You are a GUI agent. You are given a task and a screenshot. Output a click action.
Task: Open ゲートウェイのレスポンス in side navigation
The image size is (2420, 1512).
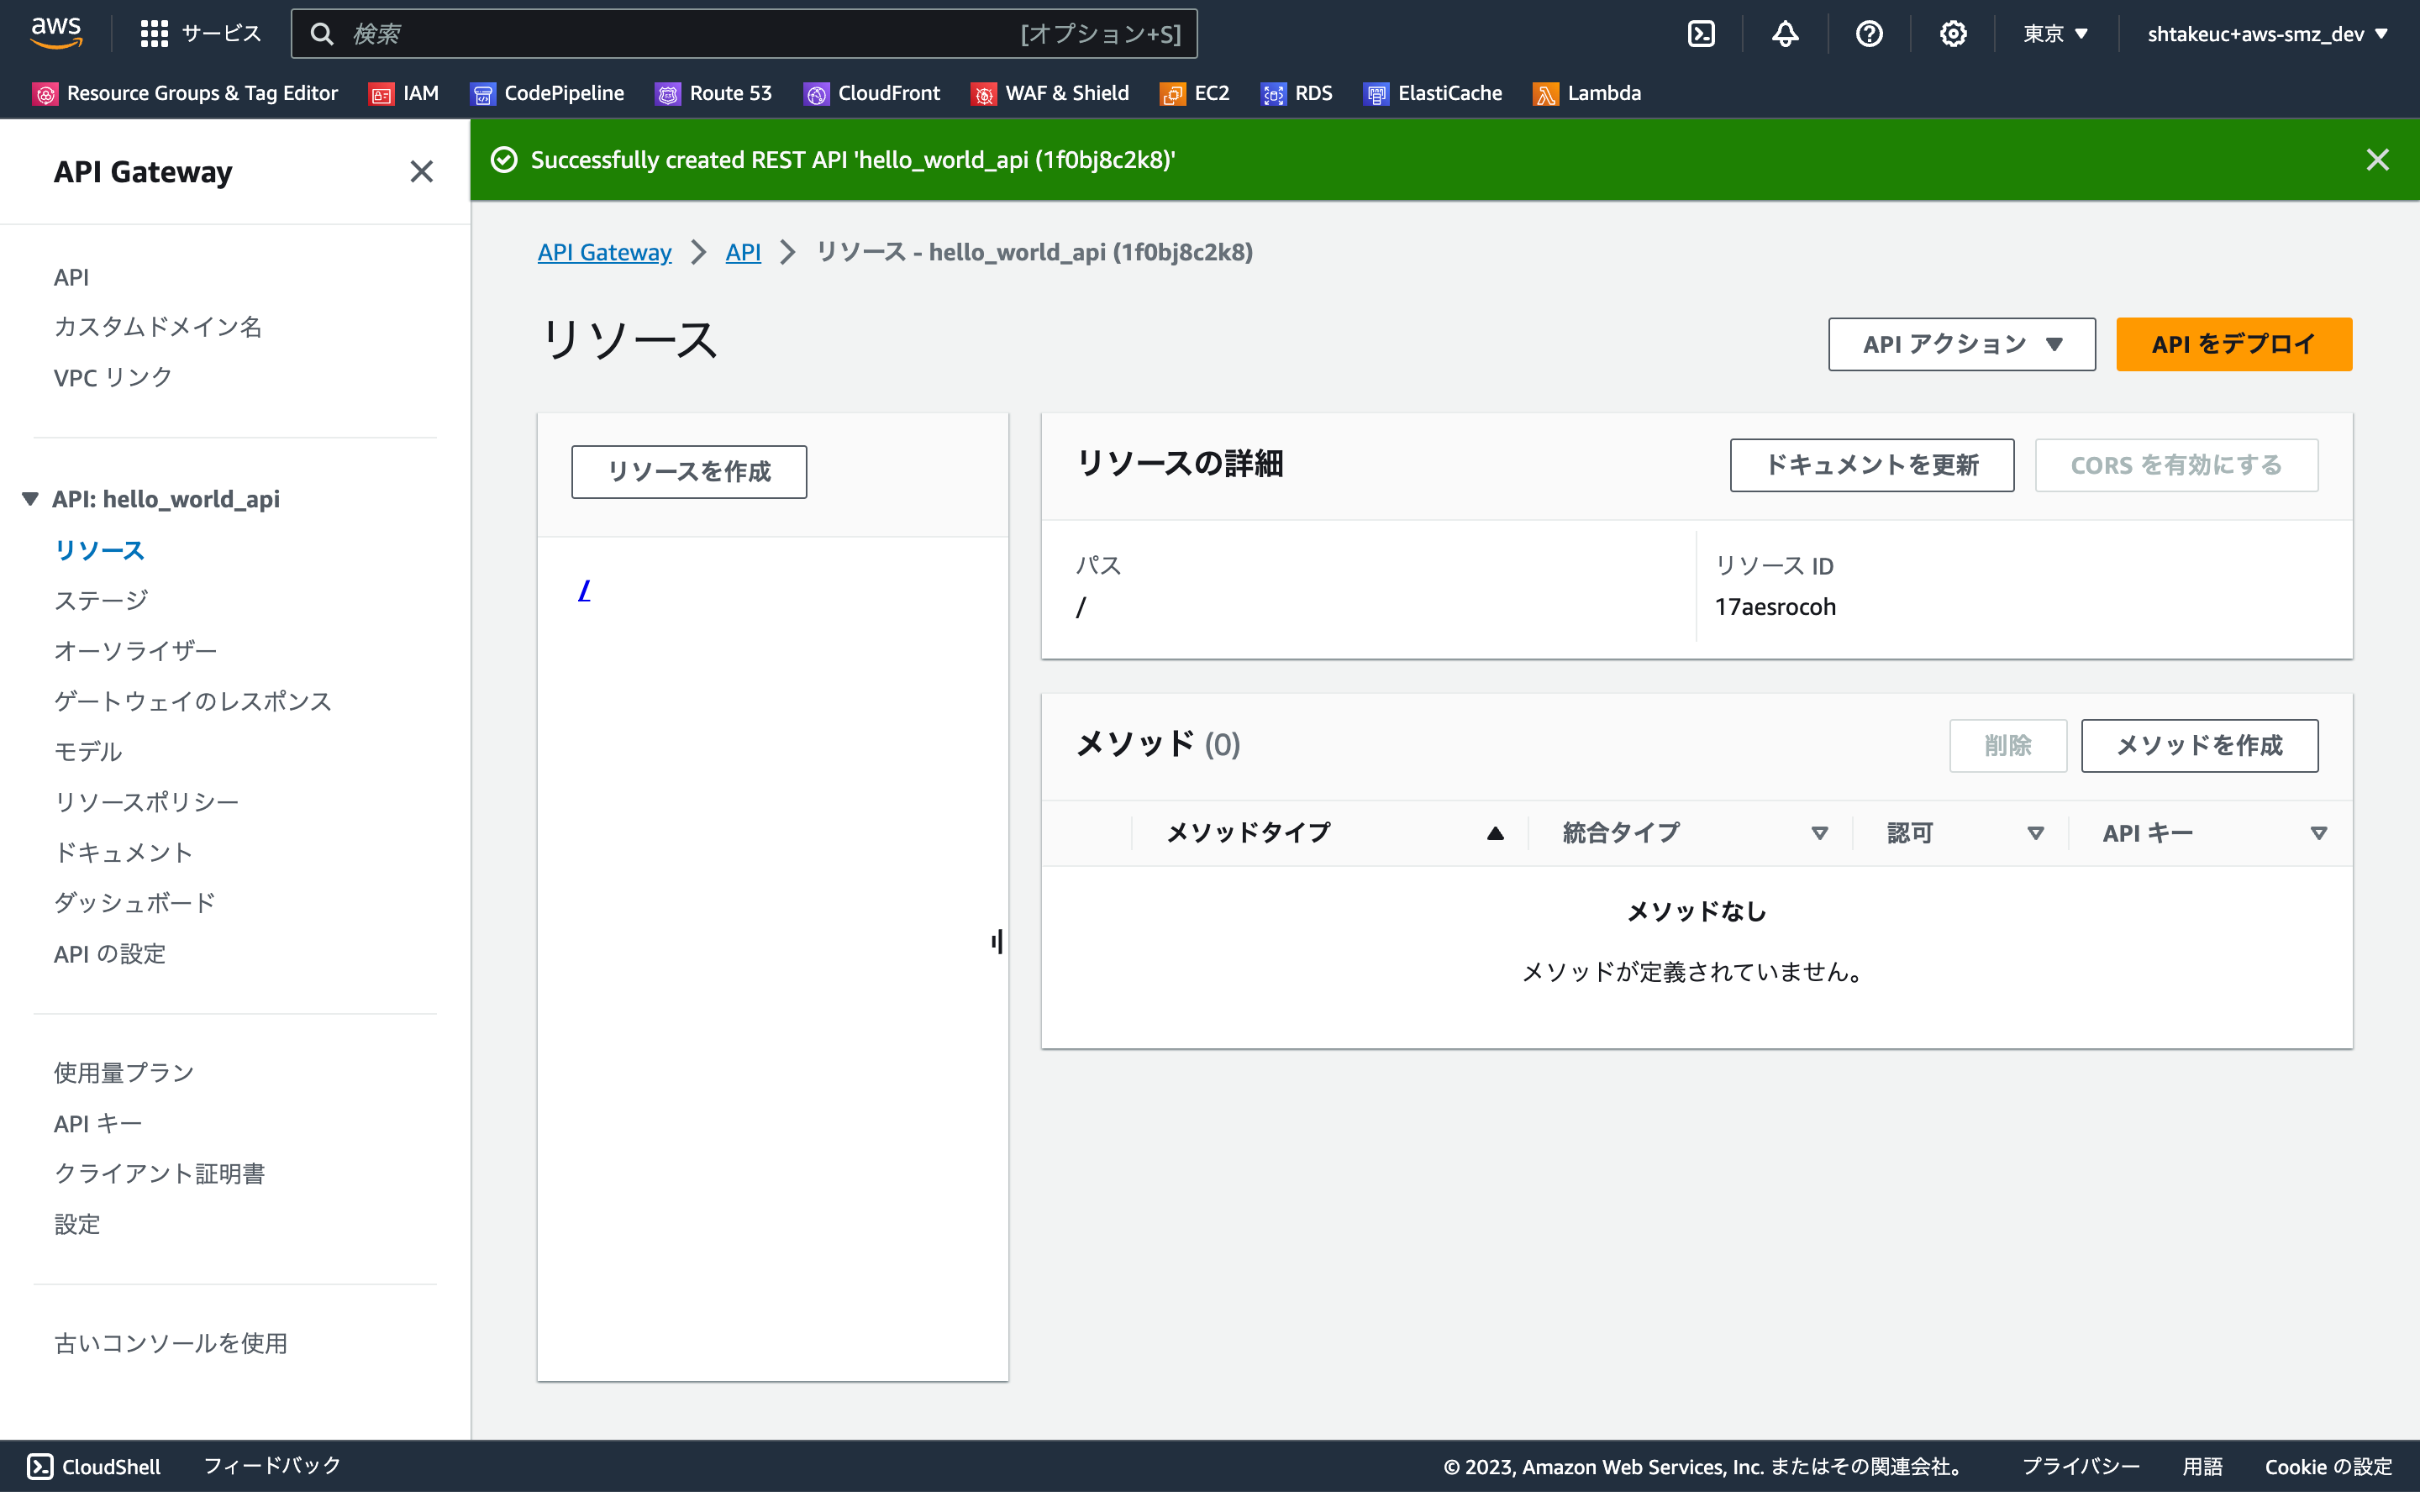pos(192,701)
